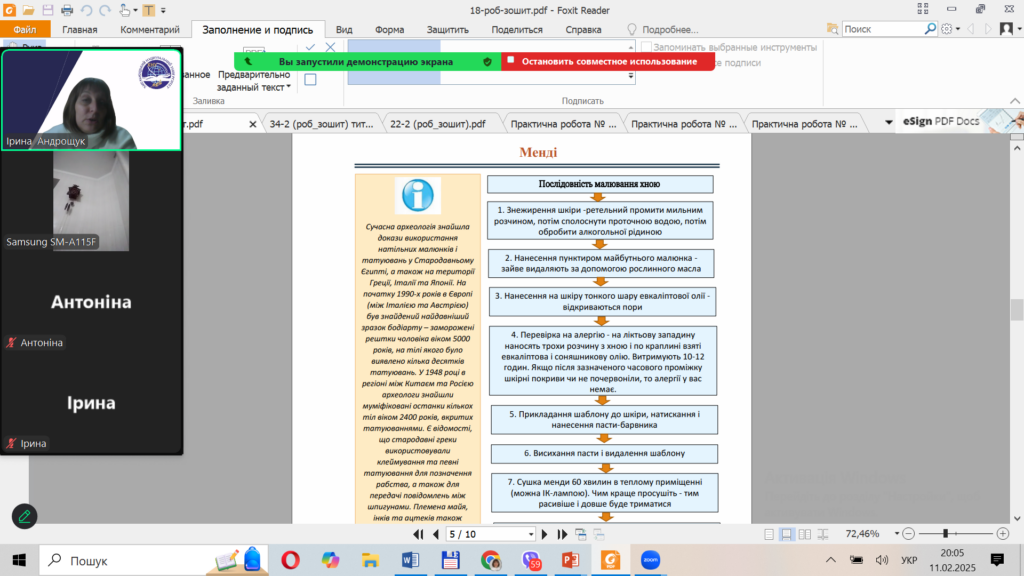Open the Файл menu
Image resolution: width=1024 pixels, height=576 pixels.
(25, 29)
